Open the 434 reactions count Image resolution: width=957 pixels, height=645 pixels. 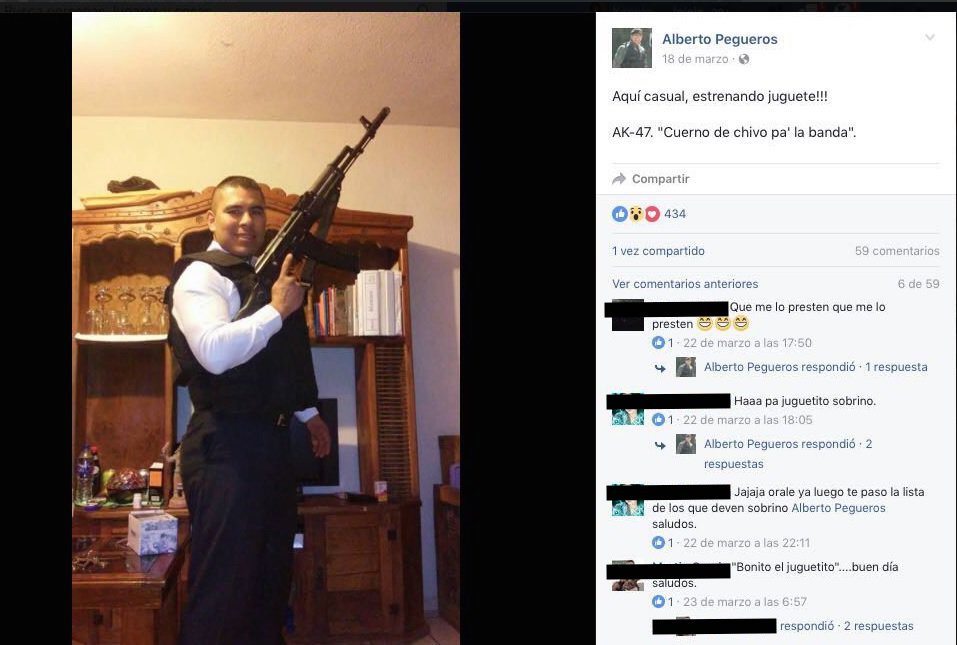[x=675, y=214]
